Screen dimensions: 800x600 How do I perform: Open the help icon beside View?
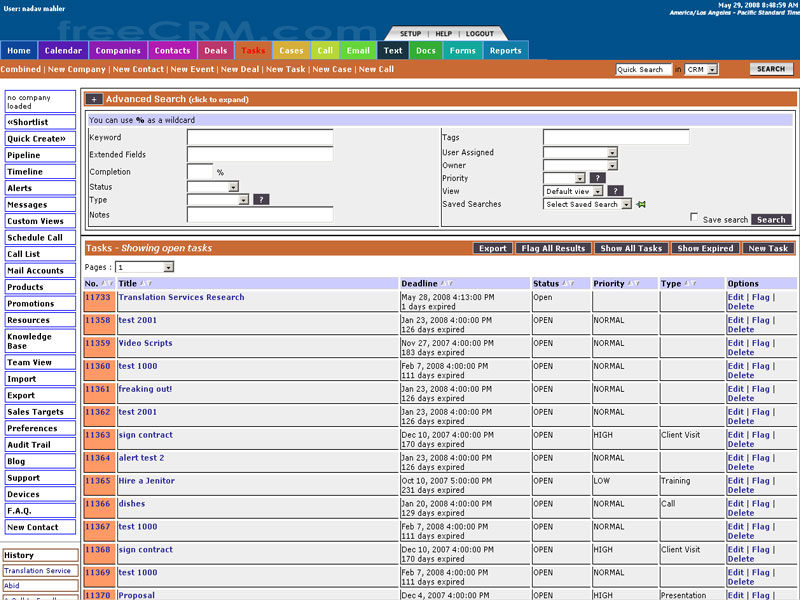pos(615,191)
